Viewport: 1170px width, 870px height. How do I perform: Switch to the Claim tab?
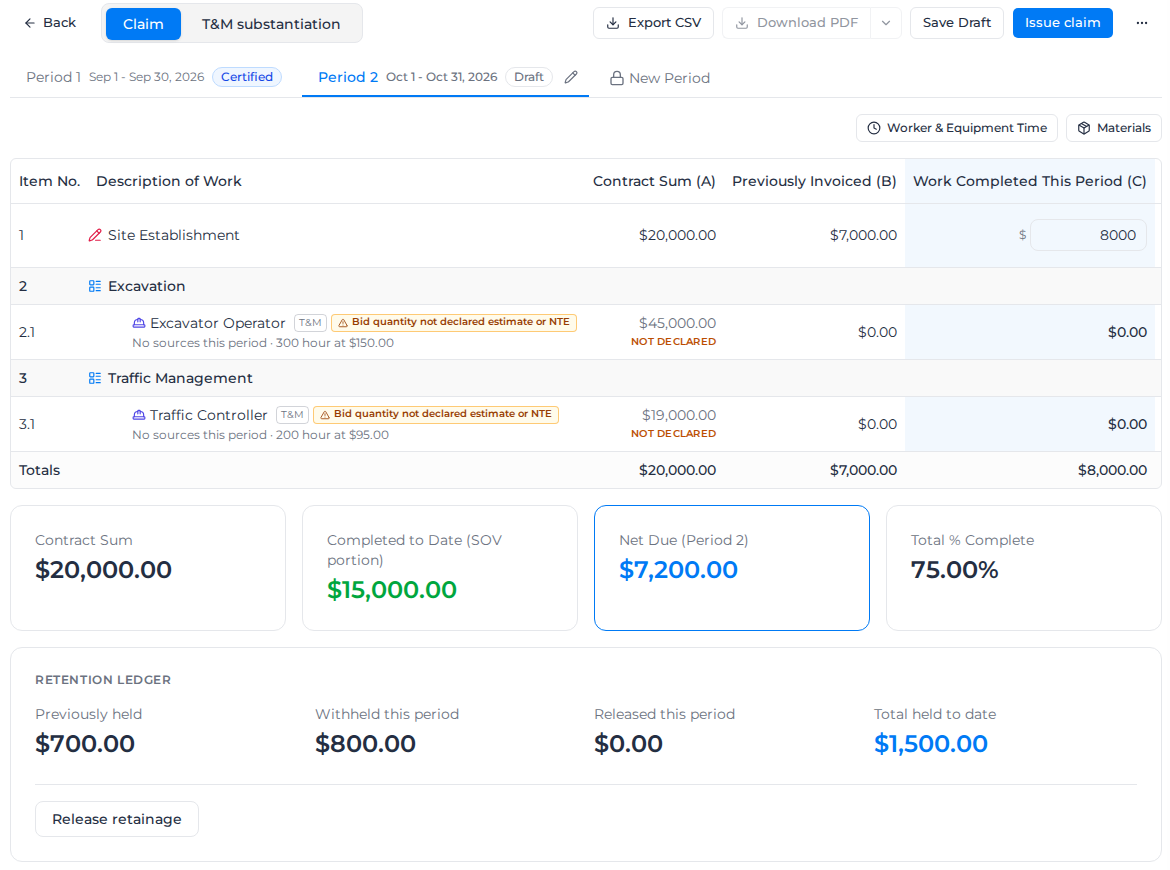pos(143,24)
